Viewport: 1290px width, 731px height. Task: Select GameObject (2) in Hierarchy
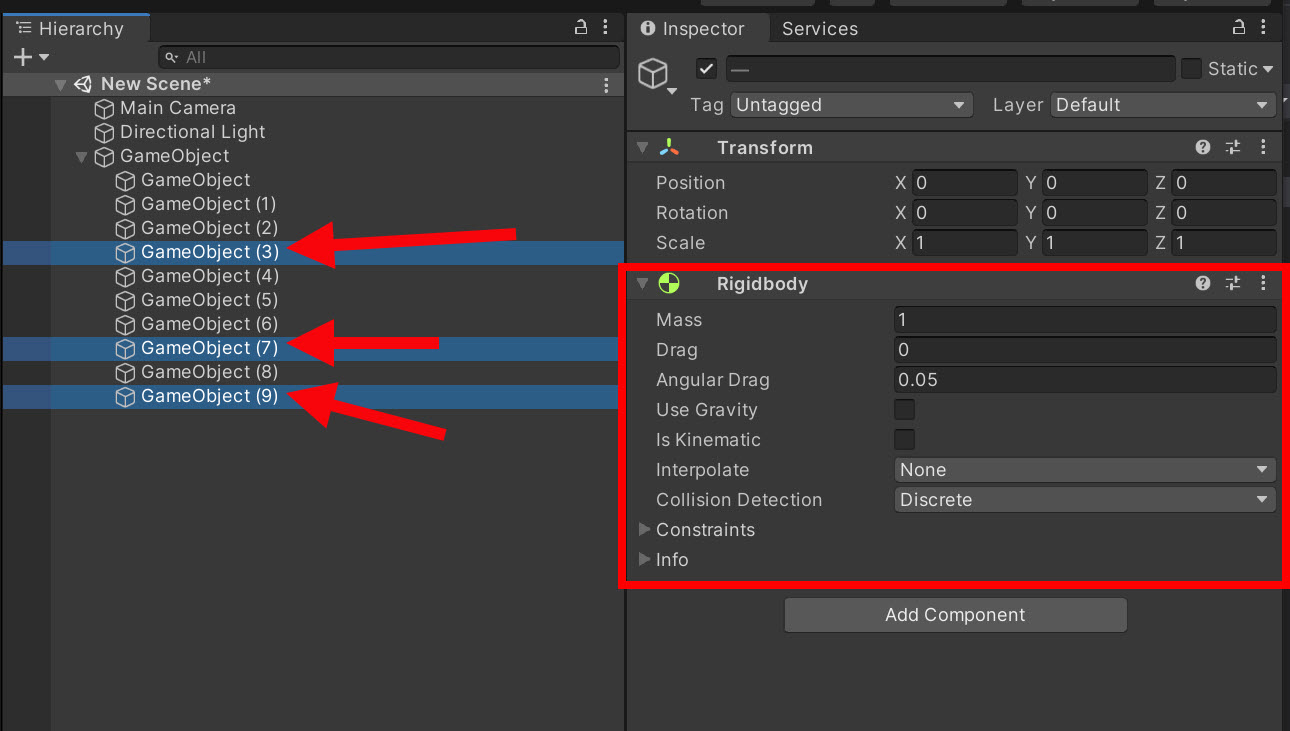point(209,228)
